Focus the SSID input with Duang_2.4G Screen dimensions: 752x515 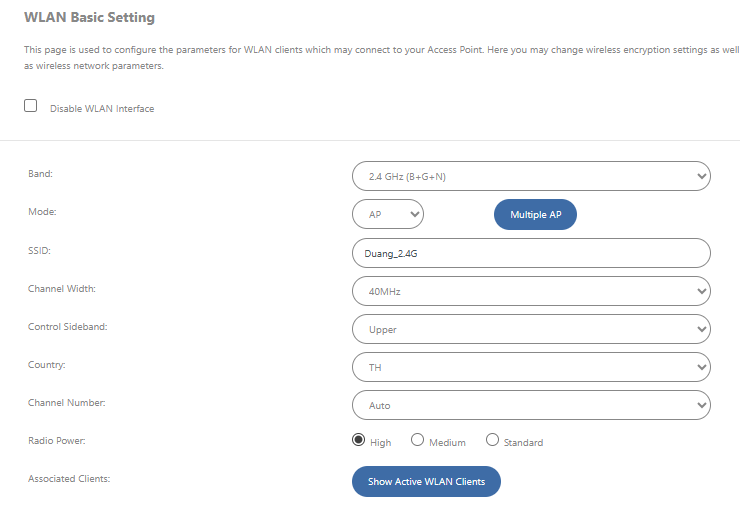coord(531,253)
